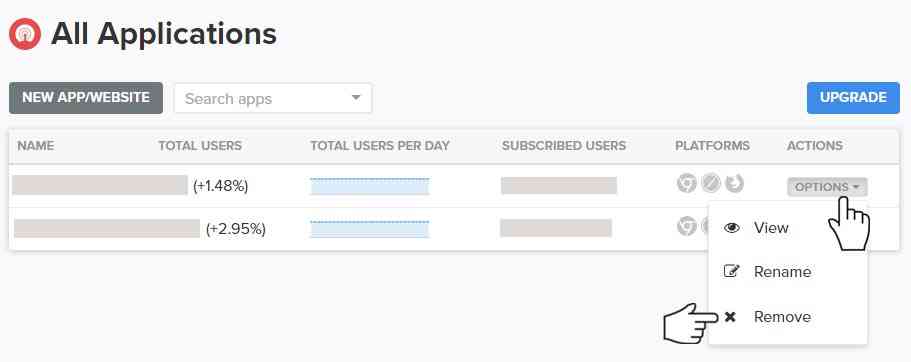
Task: Click the pencil edit icon beside Rename
Action: click(731, 271)
